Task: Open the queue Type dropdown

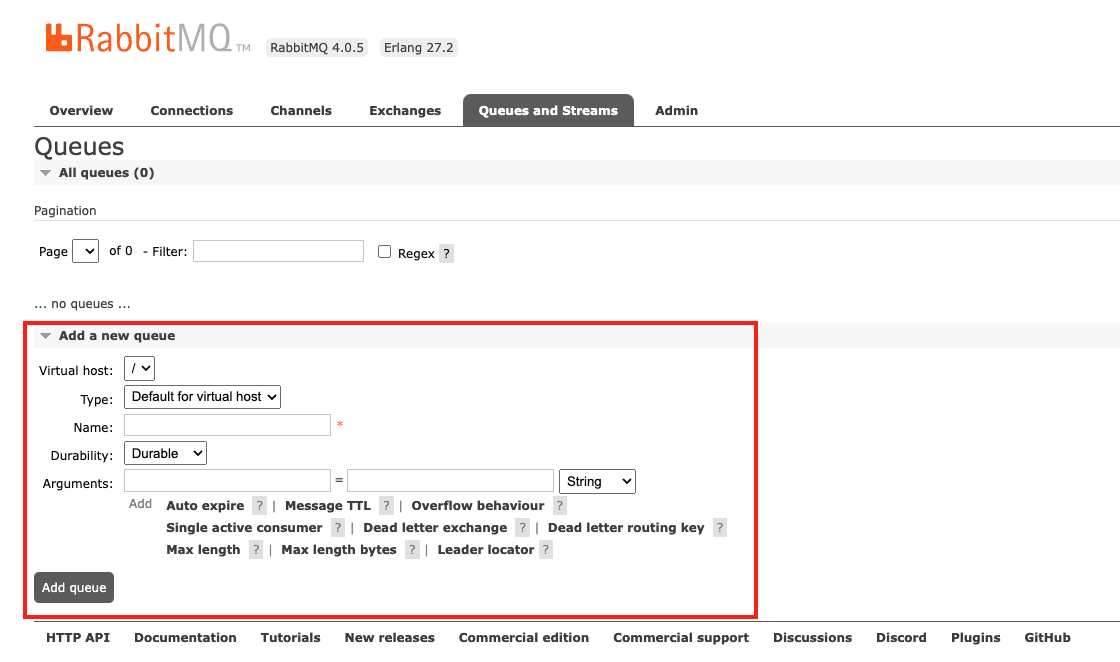Action: pyautogui.click(x=202, y=397)
